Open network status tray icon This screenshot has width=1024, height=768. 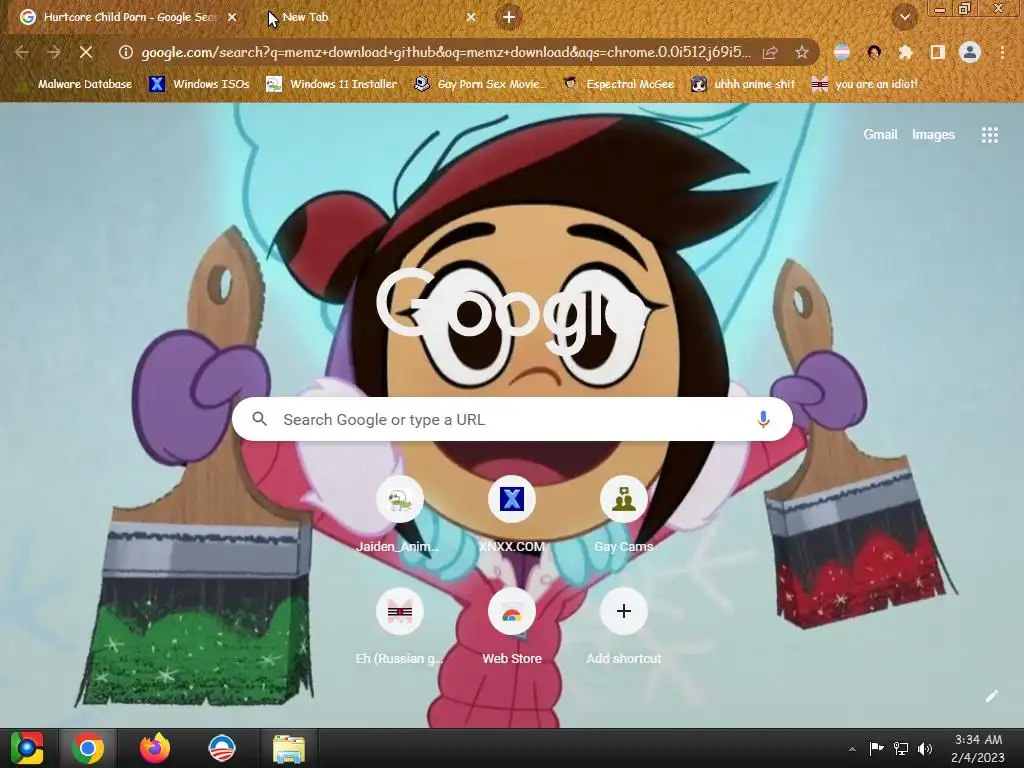901,748
